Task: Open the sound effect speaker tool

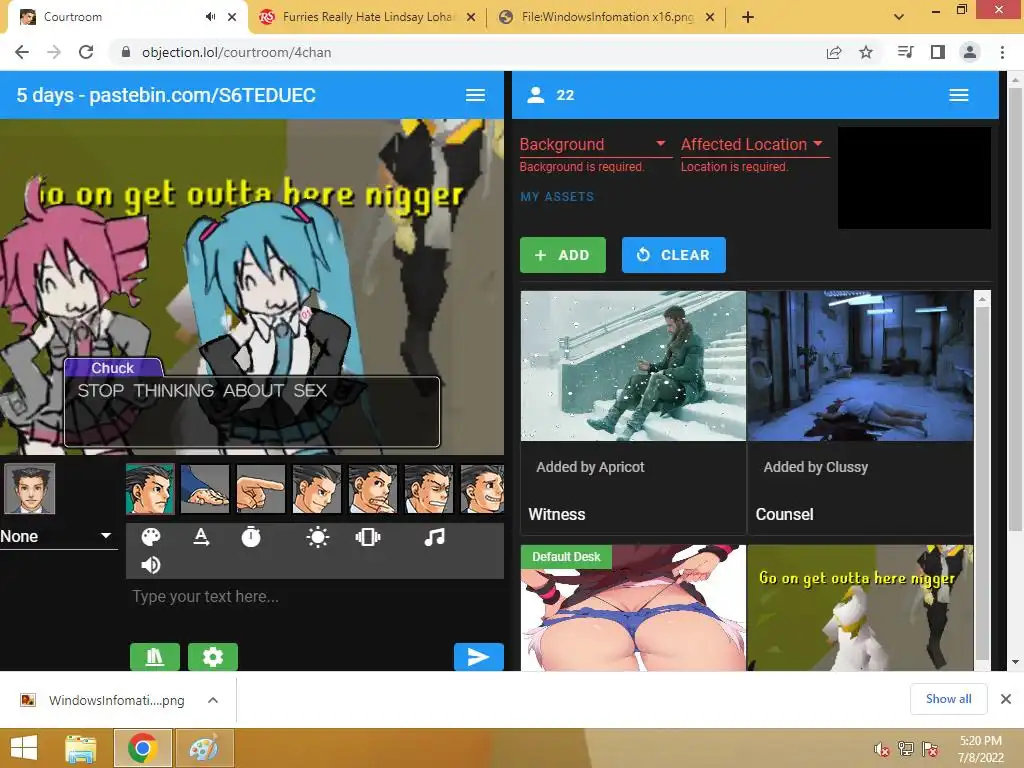Action: coord(151,565)
